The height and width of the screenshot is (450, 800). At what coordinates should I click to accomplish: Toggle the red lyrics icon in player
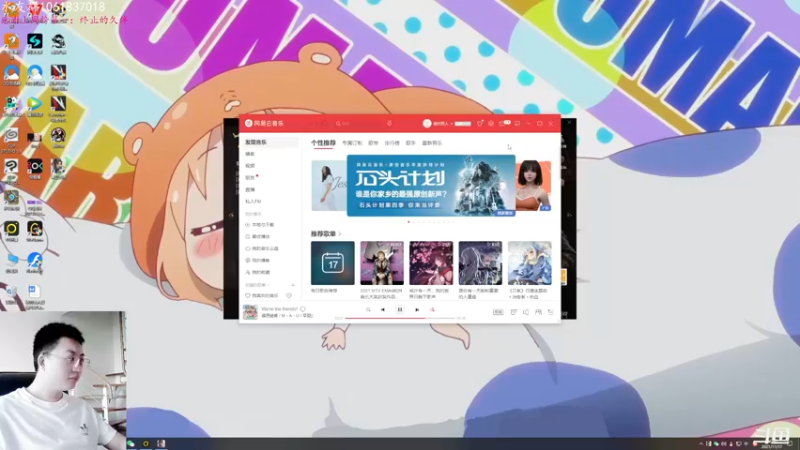coord(432,310)
